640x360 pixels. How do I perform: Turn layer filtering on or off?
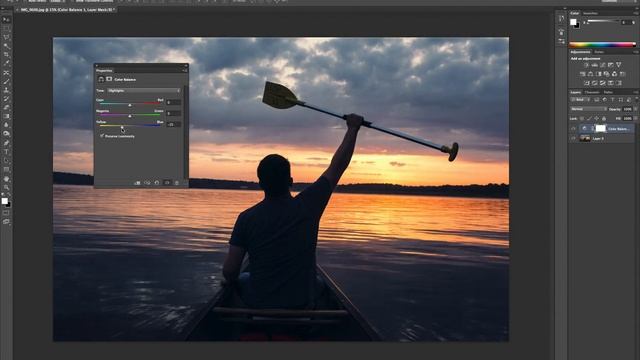pyautogui.click(x=636, y=99)
